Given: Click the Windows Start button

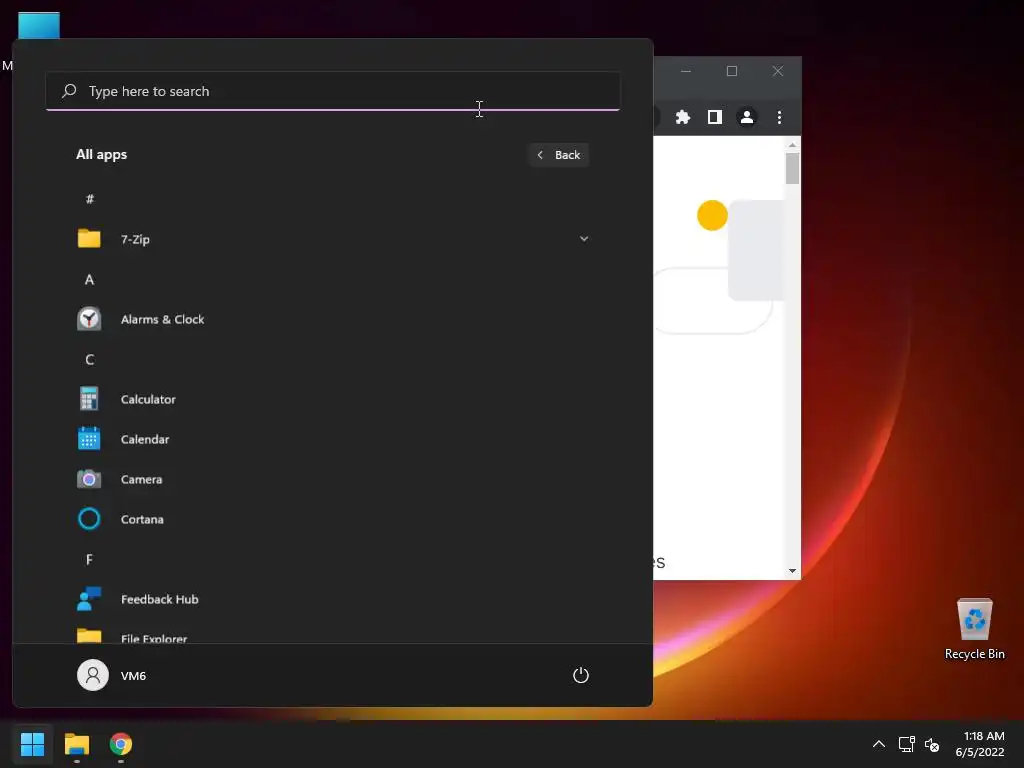Looking at the screenshot, I should [x=32, y=744].
